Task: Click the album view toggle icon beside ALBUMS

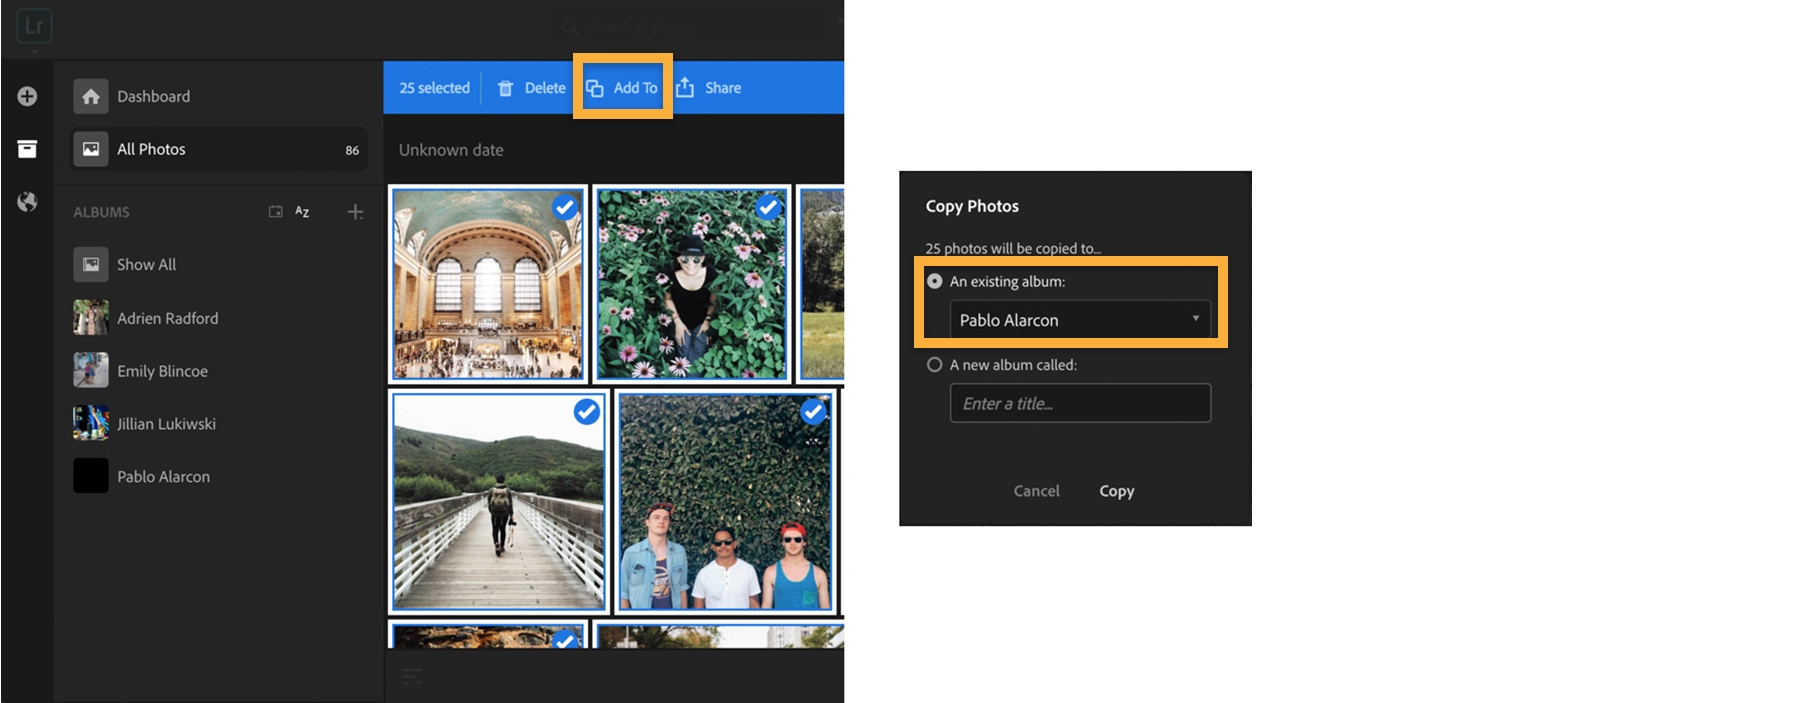Action: [276, 212]
